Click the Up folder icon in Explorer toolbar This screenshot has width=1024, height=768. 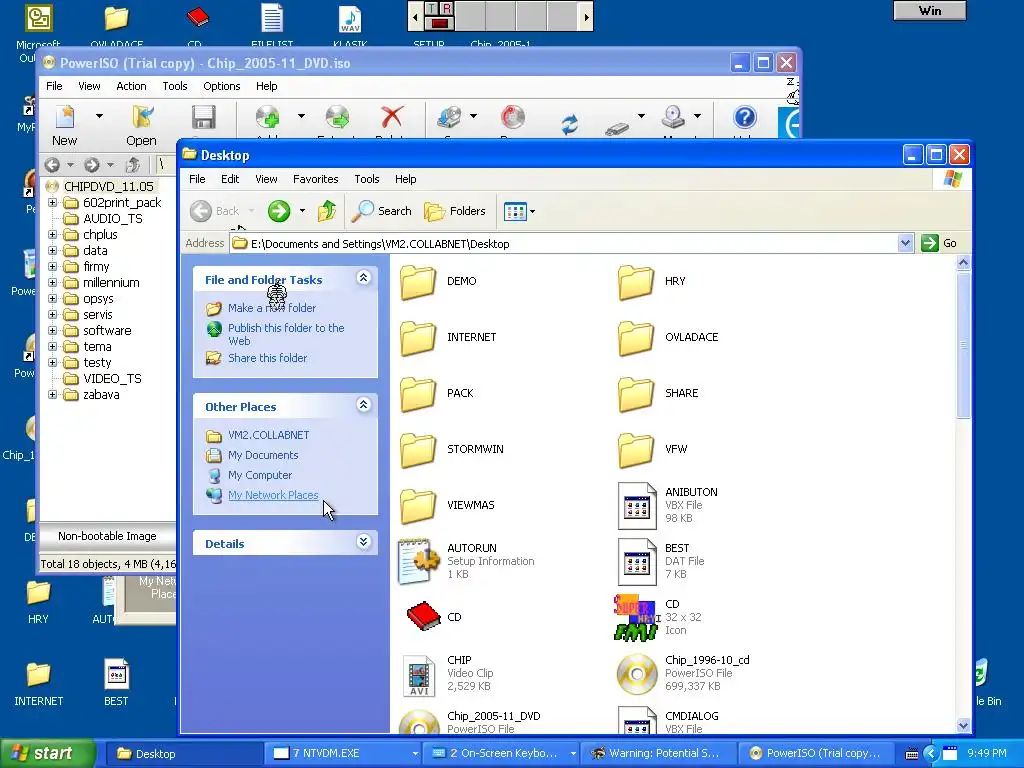coord(327,211)
